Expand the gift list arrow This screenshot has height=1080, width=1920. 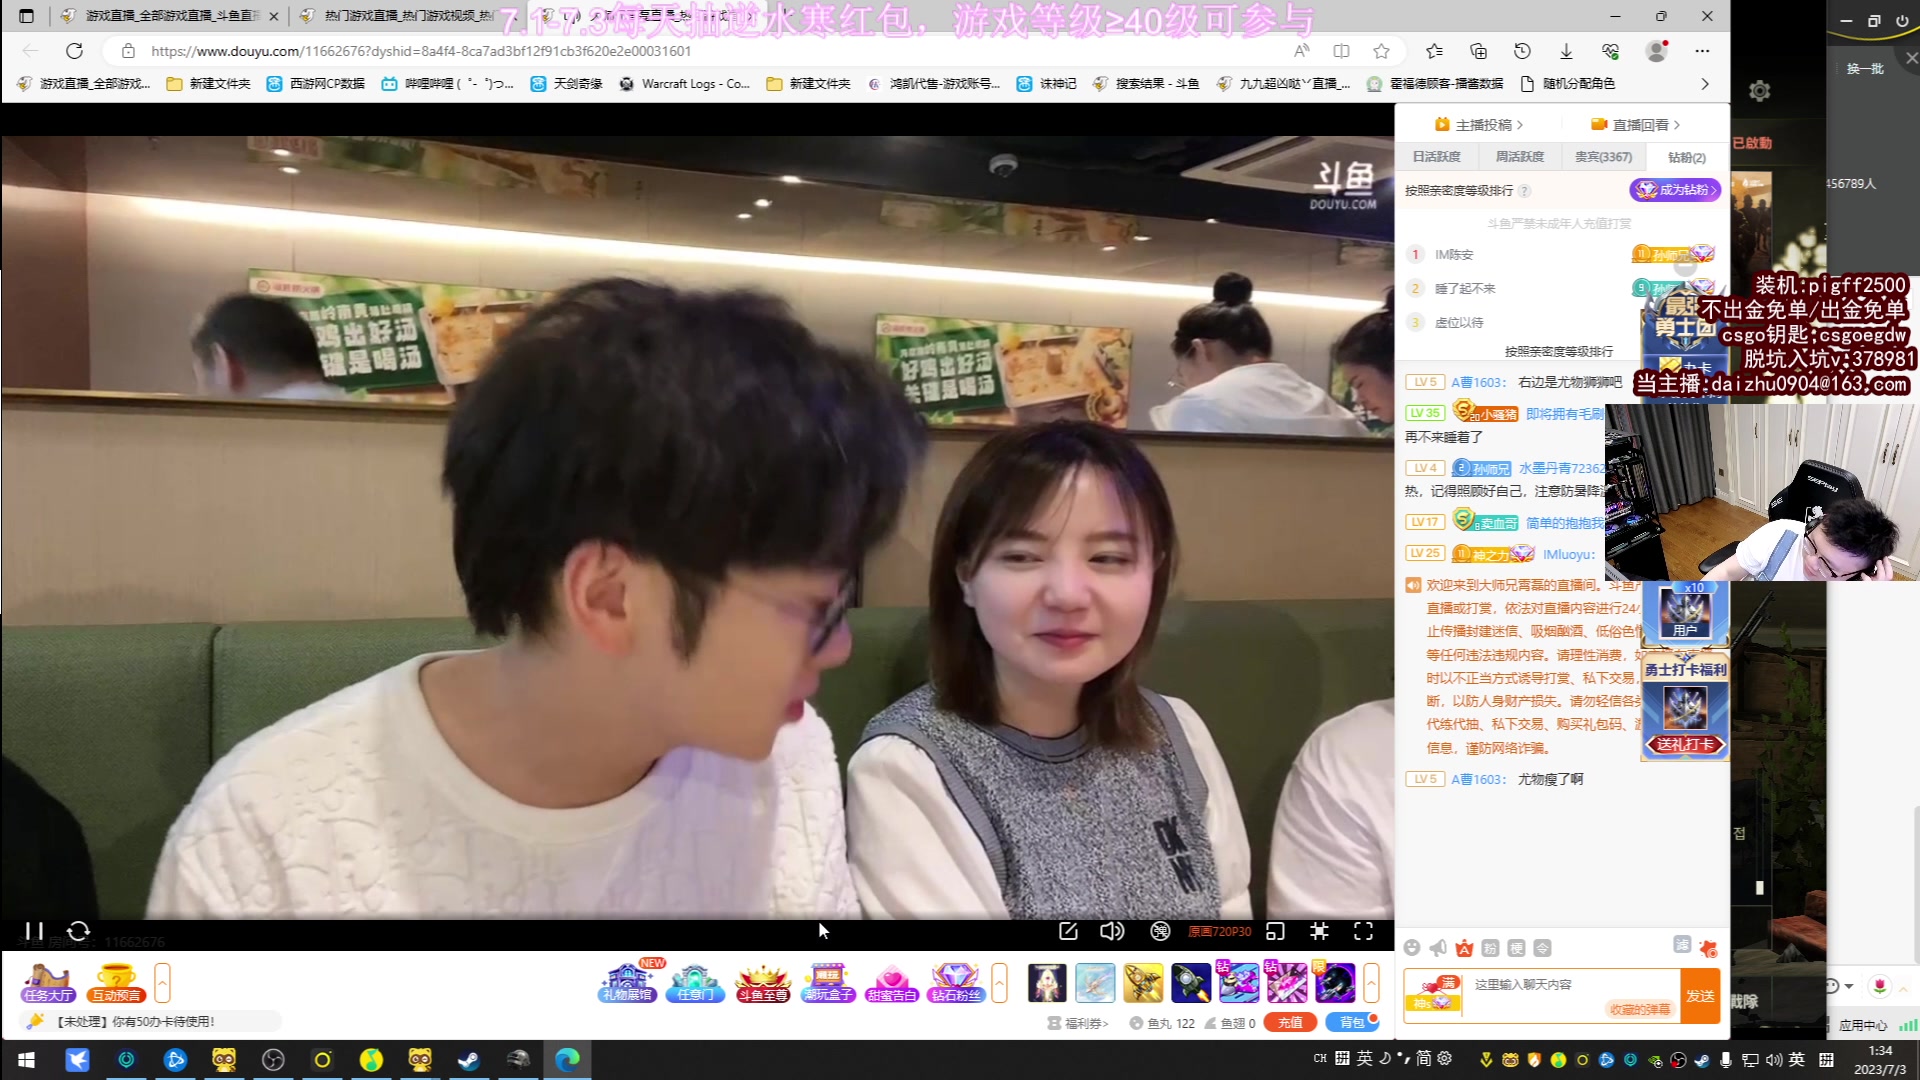point(1371,983)
